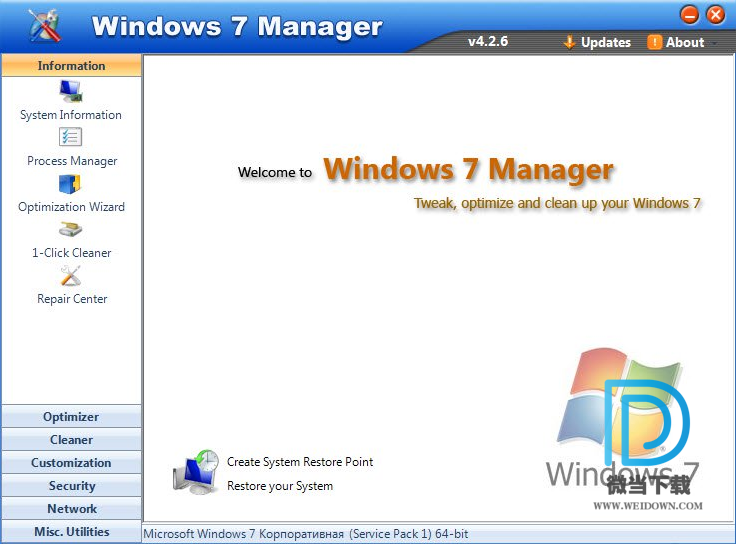The height and width of the screenshot is (544, 736).
Task: Click the Microsoft Windows 7 status bar text
Action: (x=306, y=534)
